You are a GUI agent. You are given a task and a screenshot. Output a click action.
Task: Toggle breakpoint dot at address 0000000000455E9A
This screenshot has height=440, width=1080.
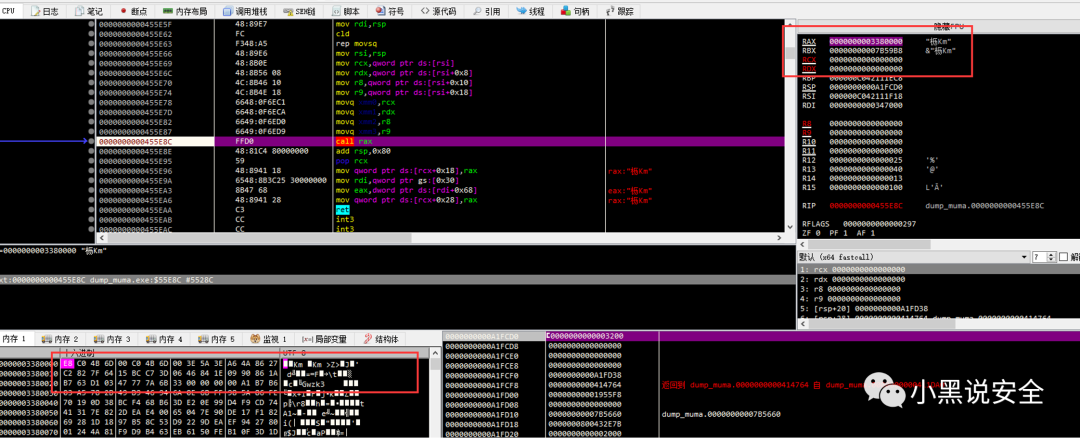[x=92, y=180]
